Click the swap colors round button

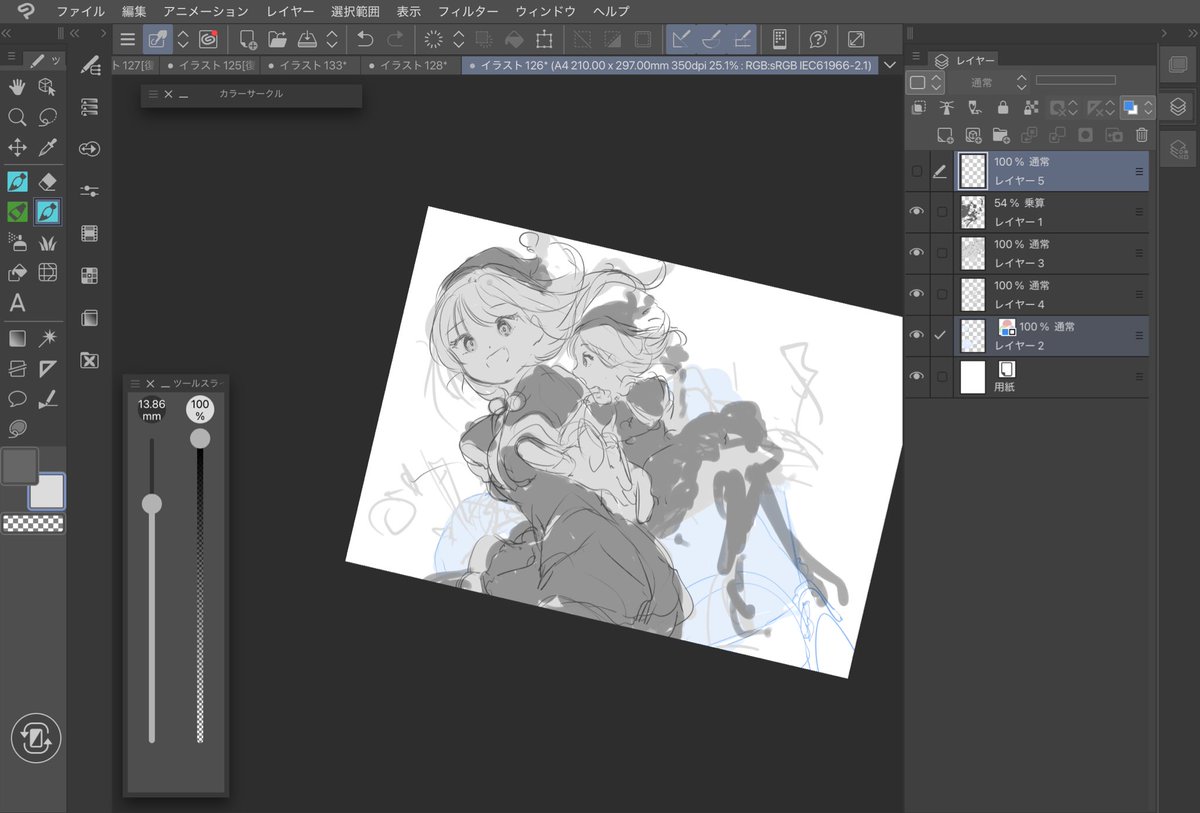(37, 740)
